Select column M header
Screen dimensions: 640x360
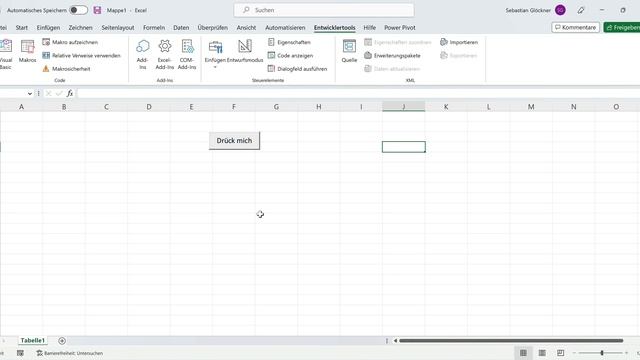click(x=531, y=107)
